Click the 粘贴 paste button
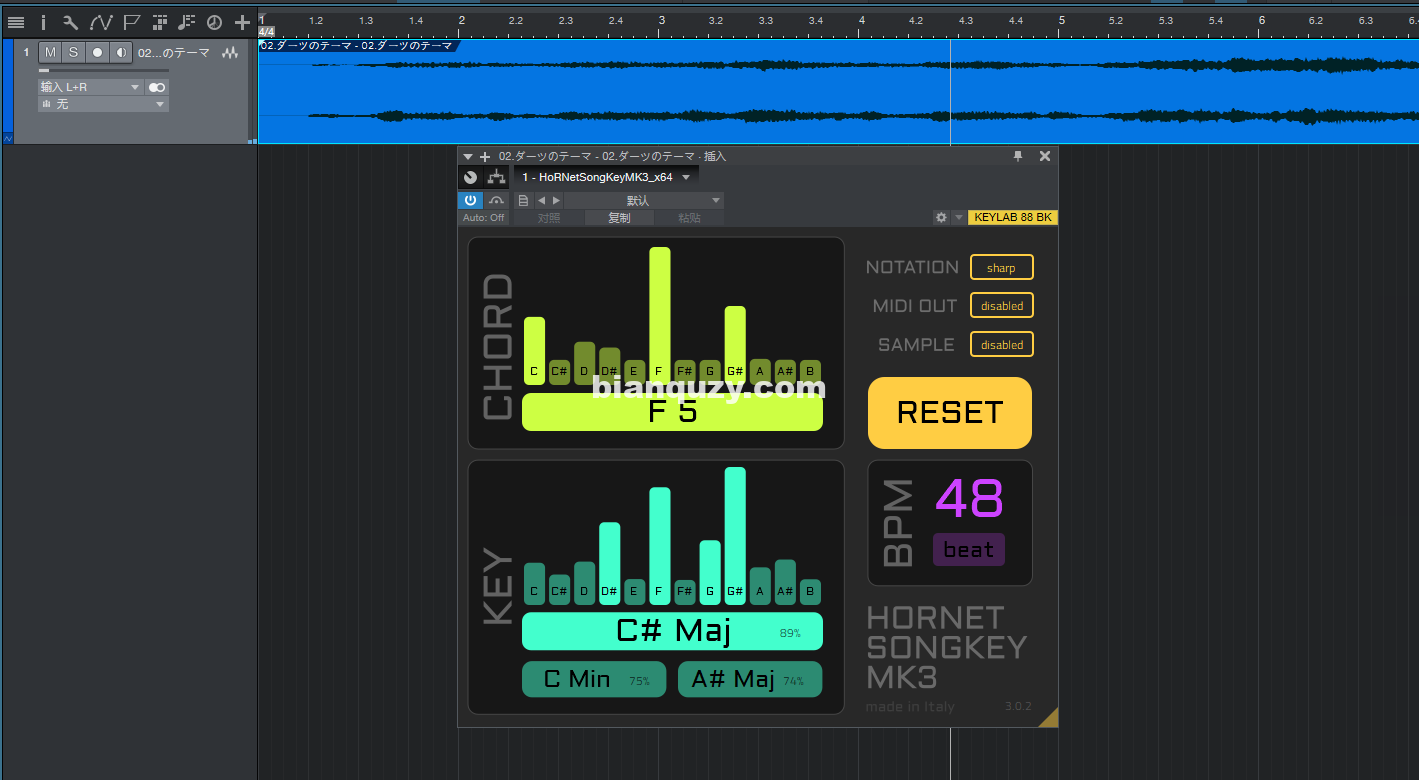This screenshot has height=780, width=1419. (x=689, y=217)
